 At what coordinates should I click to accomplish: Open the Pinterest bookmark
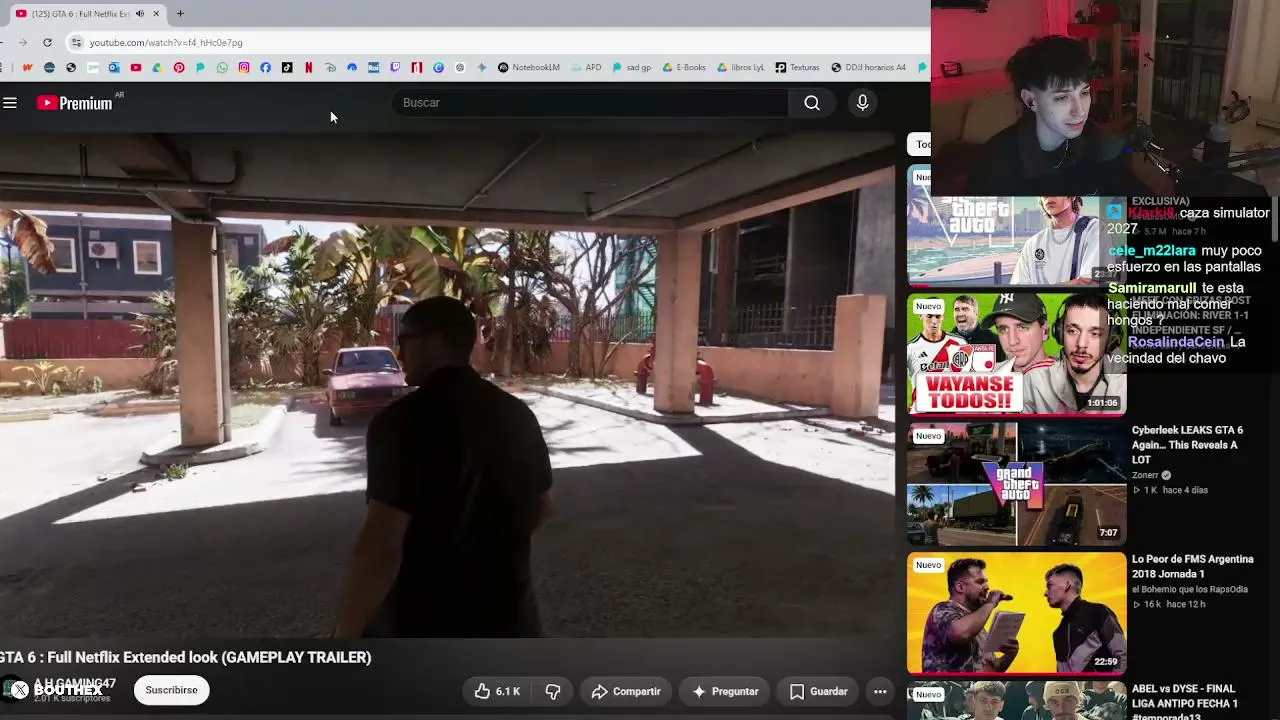[179, 67]
